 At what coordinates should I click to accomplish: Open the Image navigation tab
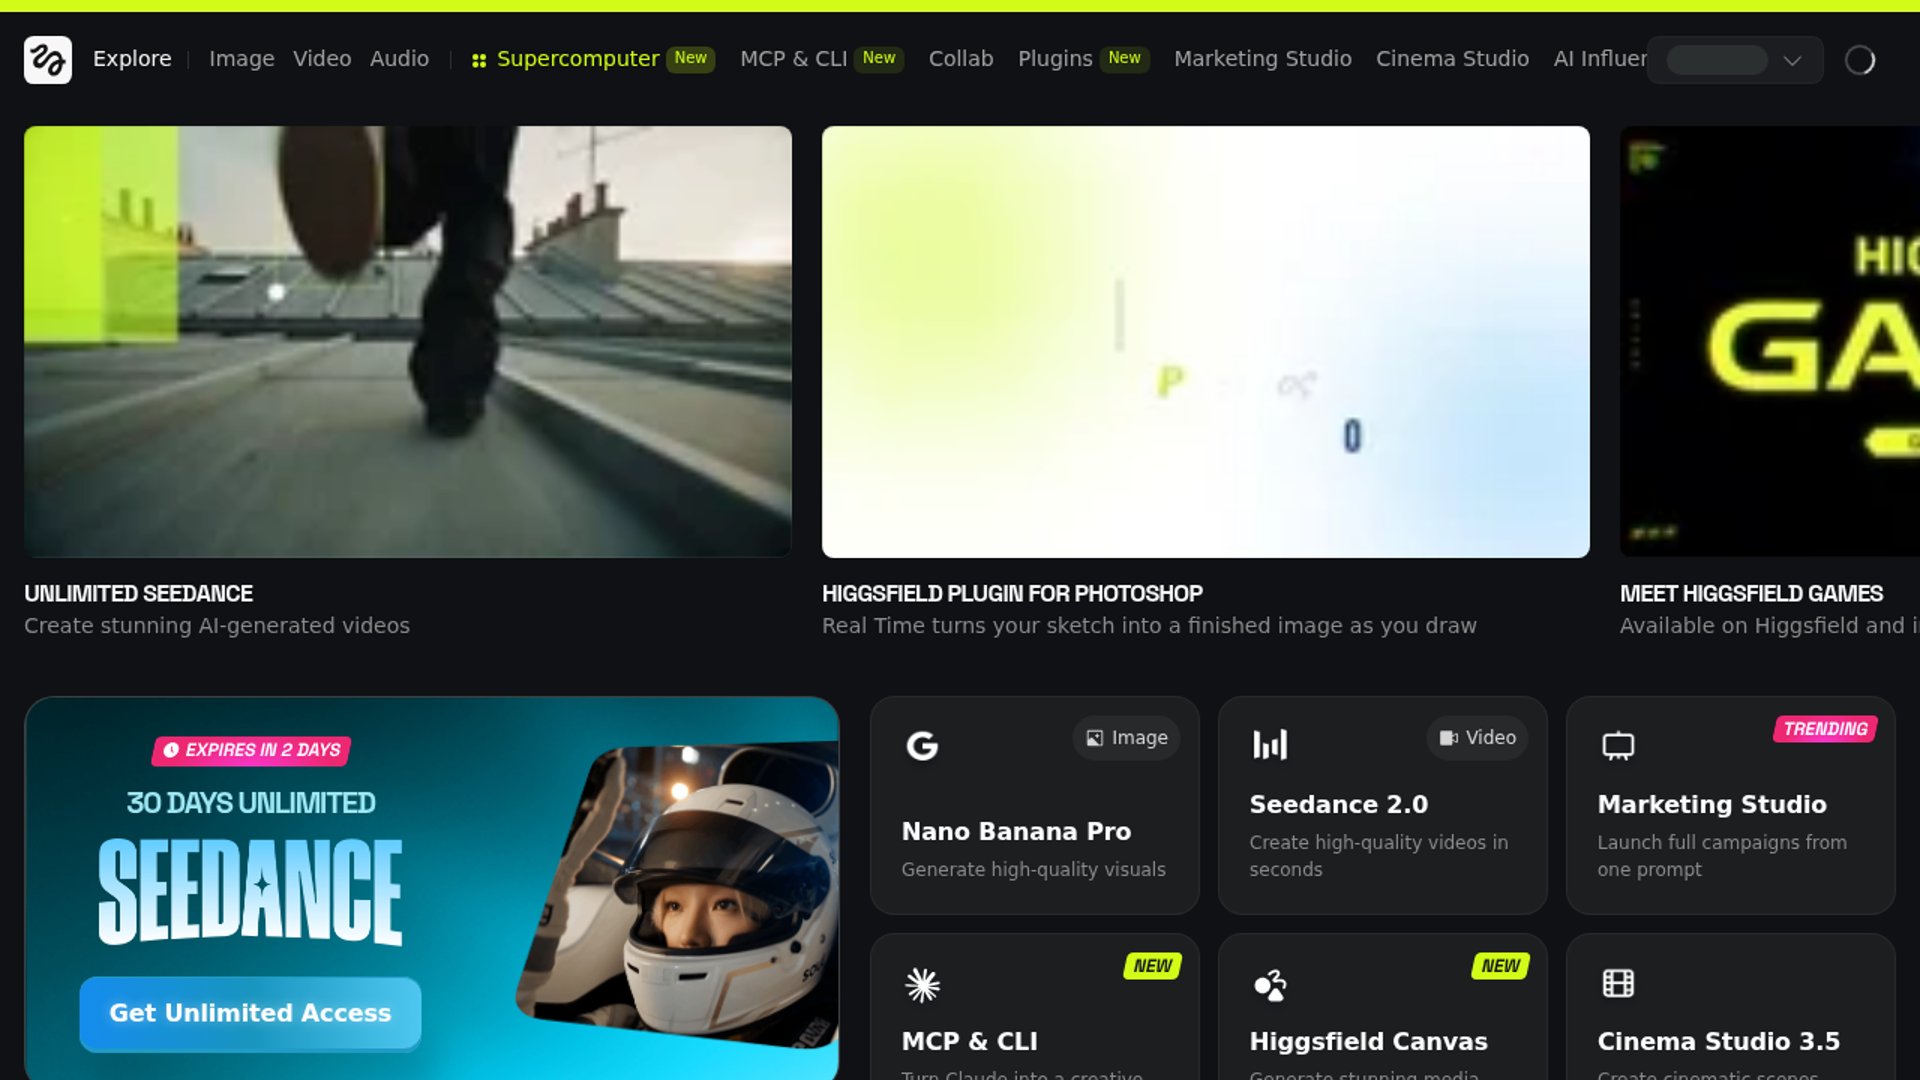[x=241, y=59]
